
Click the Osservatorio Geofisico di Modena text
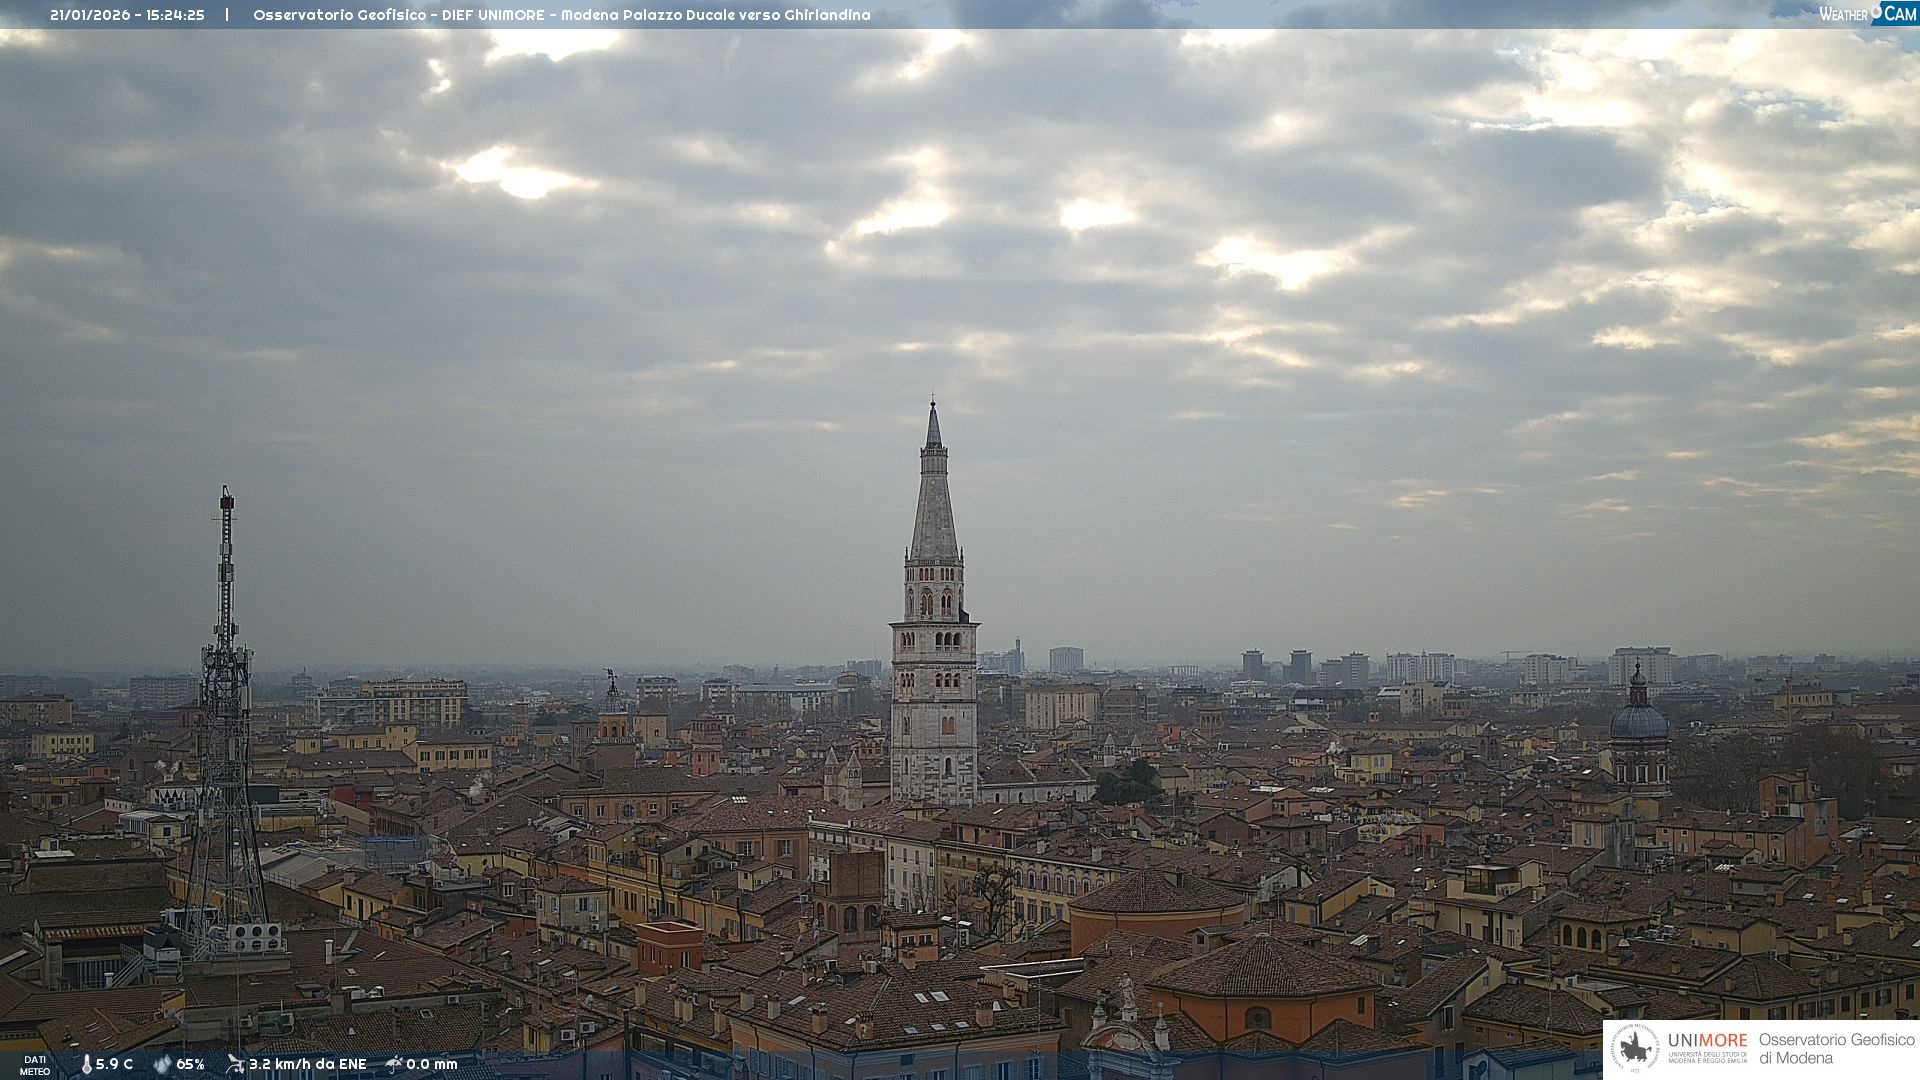[x=1836, y=1049]
